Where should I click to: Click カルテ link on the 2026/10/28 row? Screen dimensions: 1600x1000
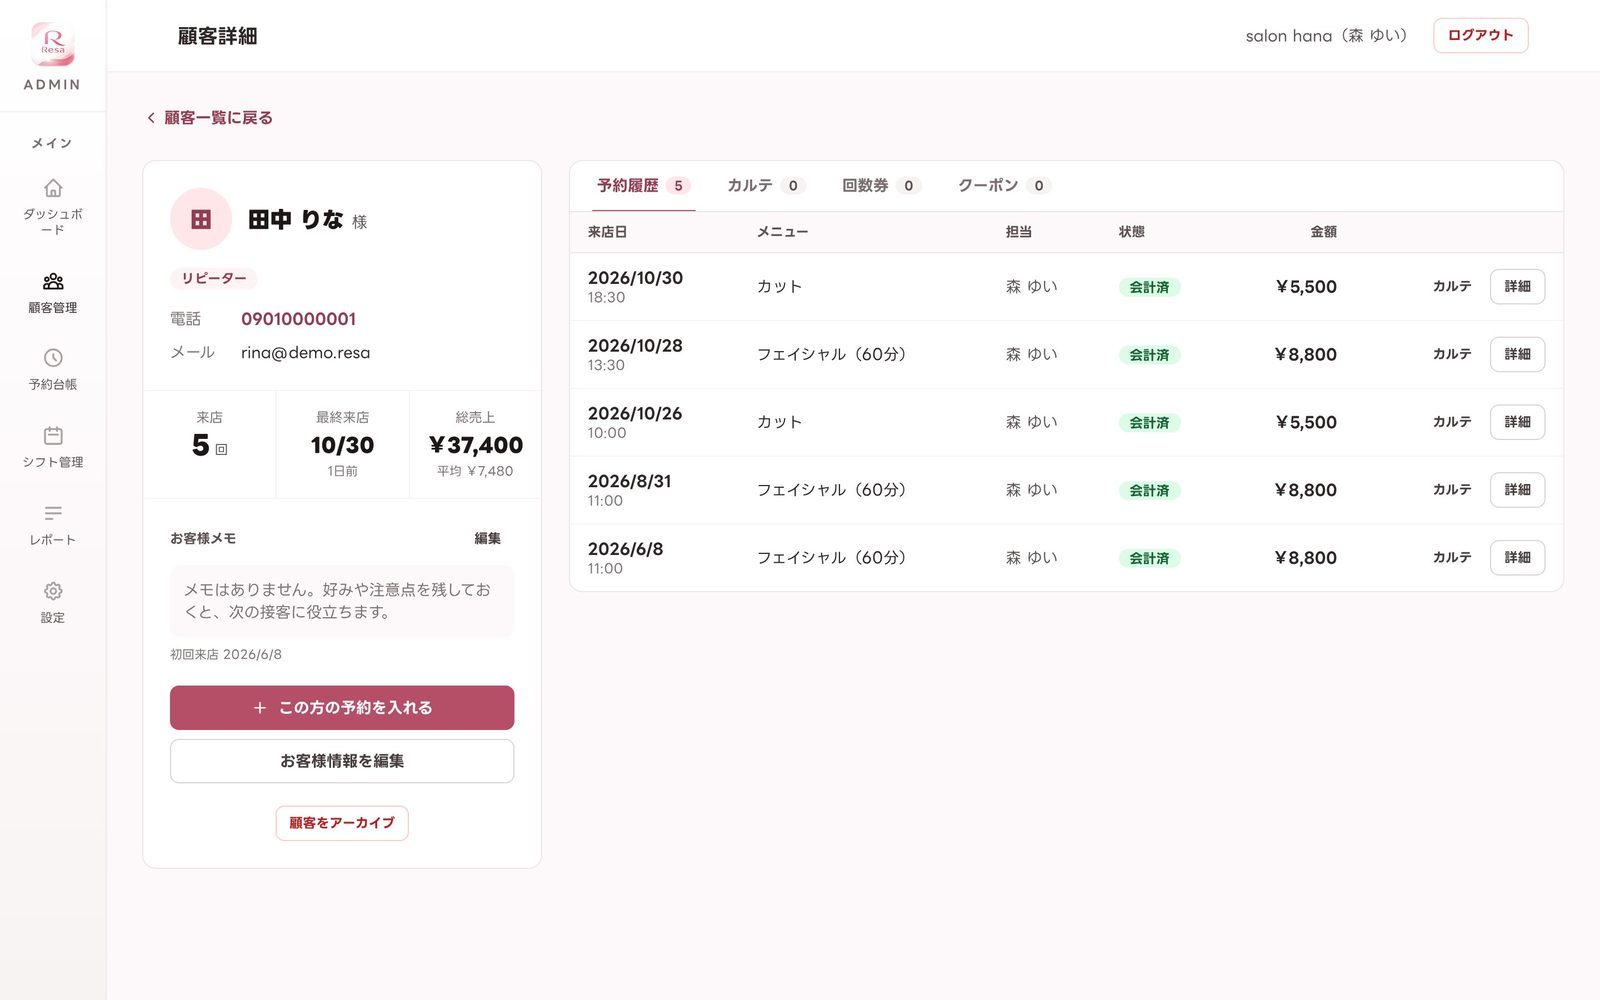(1452, 355)
